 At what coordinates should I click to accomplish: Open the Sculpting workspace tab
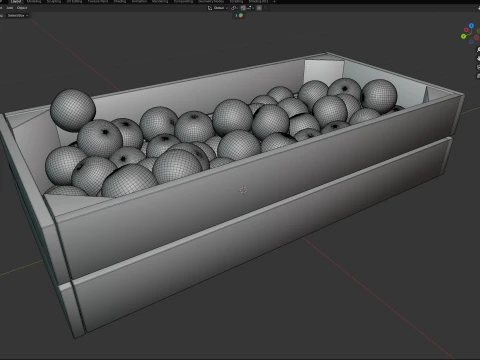tap(54, 1)
